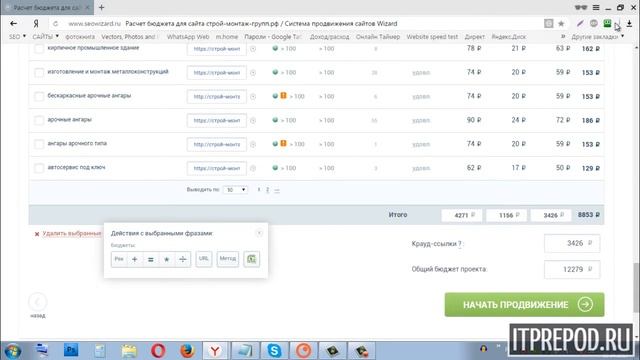This screenshot has height=360, width=640.
Task: Edit the Общий бюджет проекта field
Action: coord(572,269)
